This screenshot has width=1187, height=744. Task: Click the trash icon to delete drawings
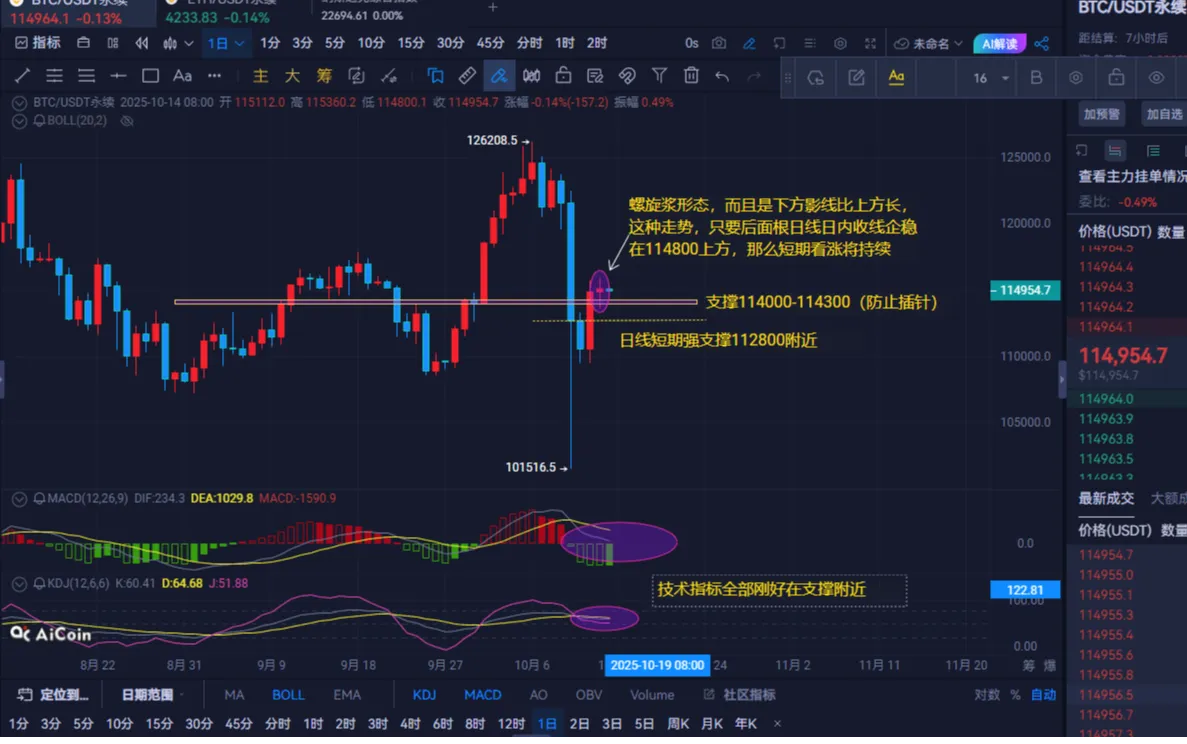(x=691, y=76)
